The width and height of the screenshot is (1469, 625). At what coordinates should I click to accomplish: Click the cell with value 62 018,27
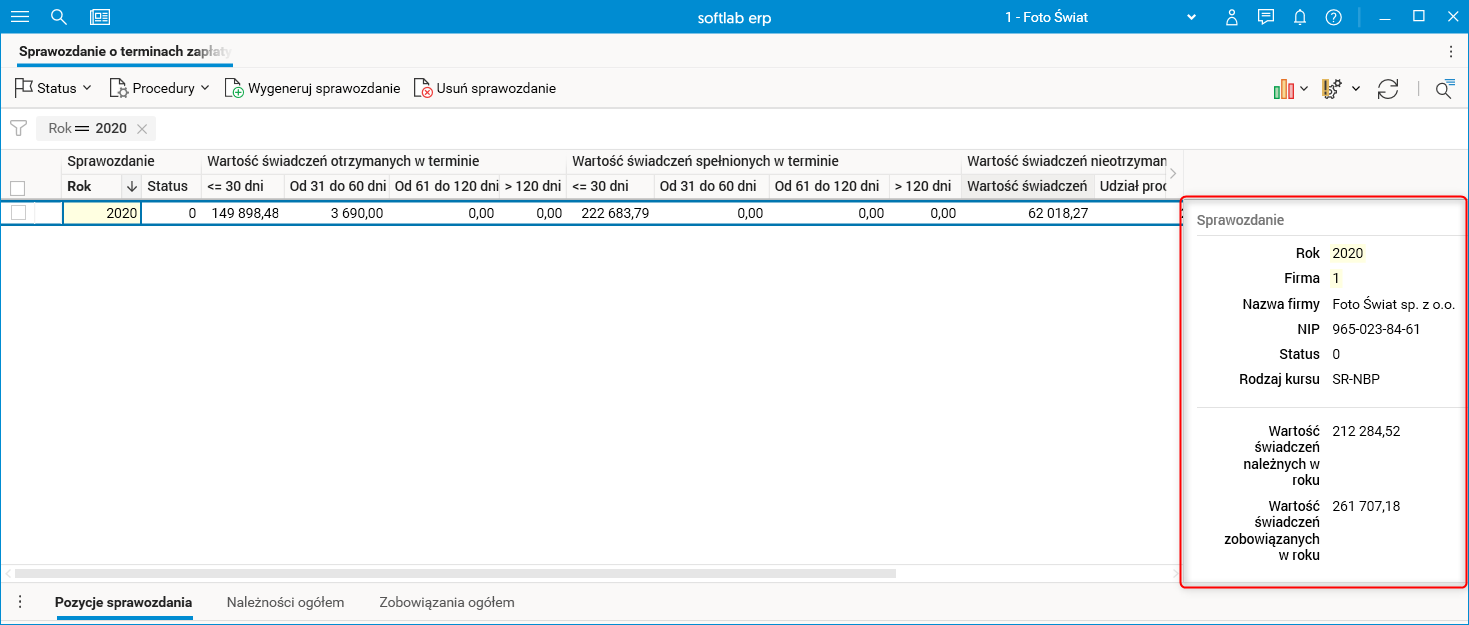tap(1027, 213)
